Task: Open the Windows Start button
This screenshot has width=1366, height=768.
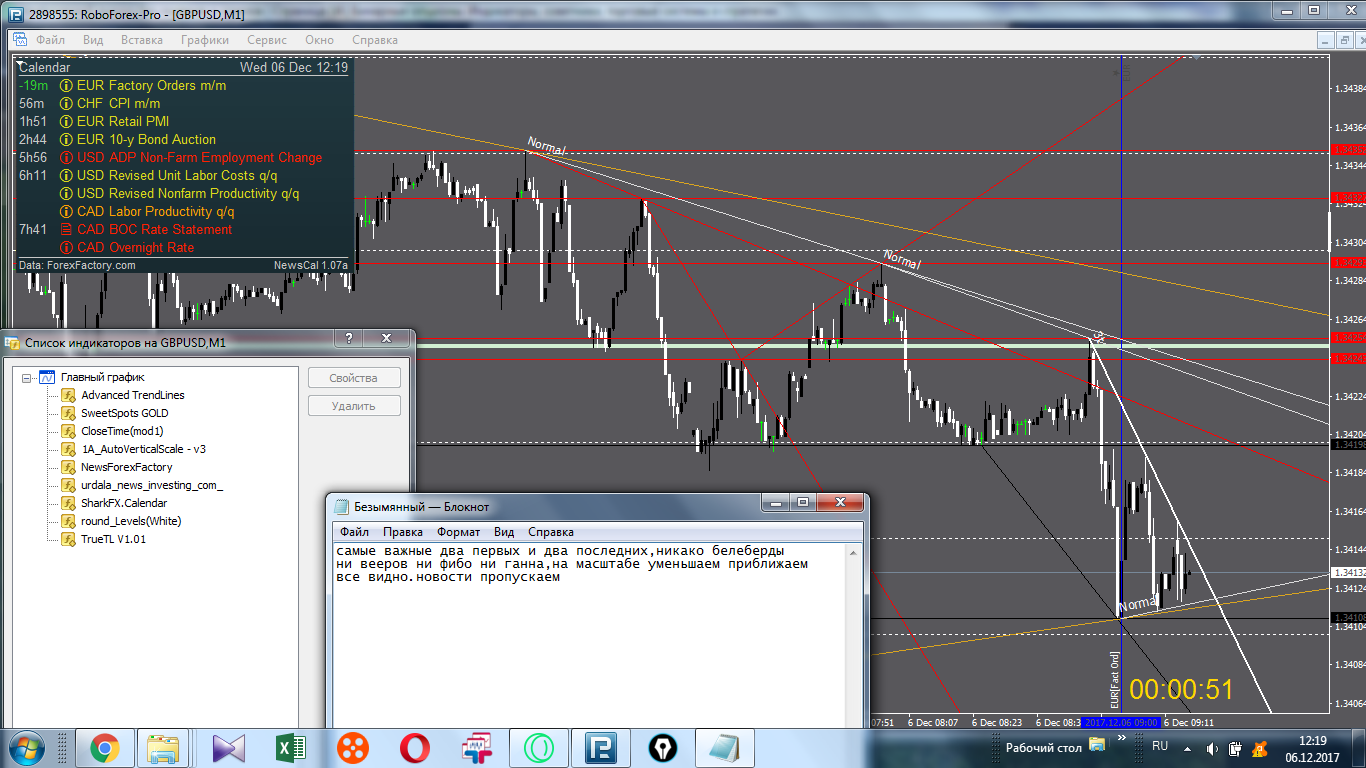Action: [x=25, y=747]
